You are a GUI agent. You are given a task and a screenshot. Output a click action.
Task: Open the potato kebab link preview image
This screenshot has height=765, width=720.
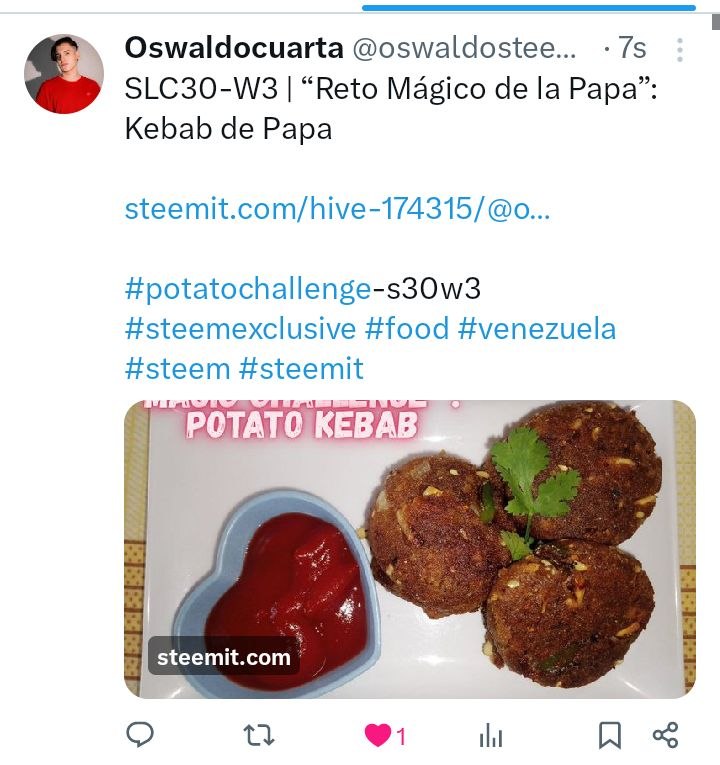[x=410, y=549]
